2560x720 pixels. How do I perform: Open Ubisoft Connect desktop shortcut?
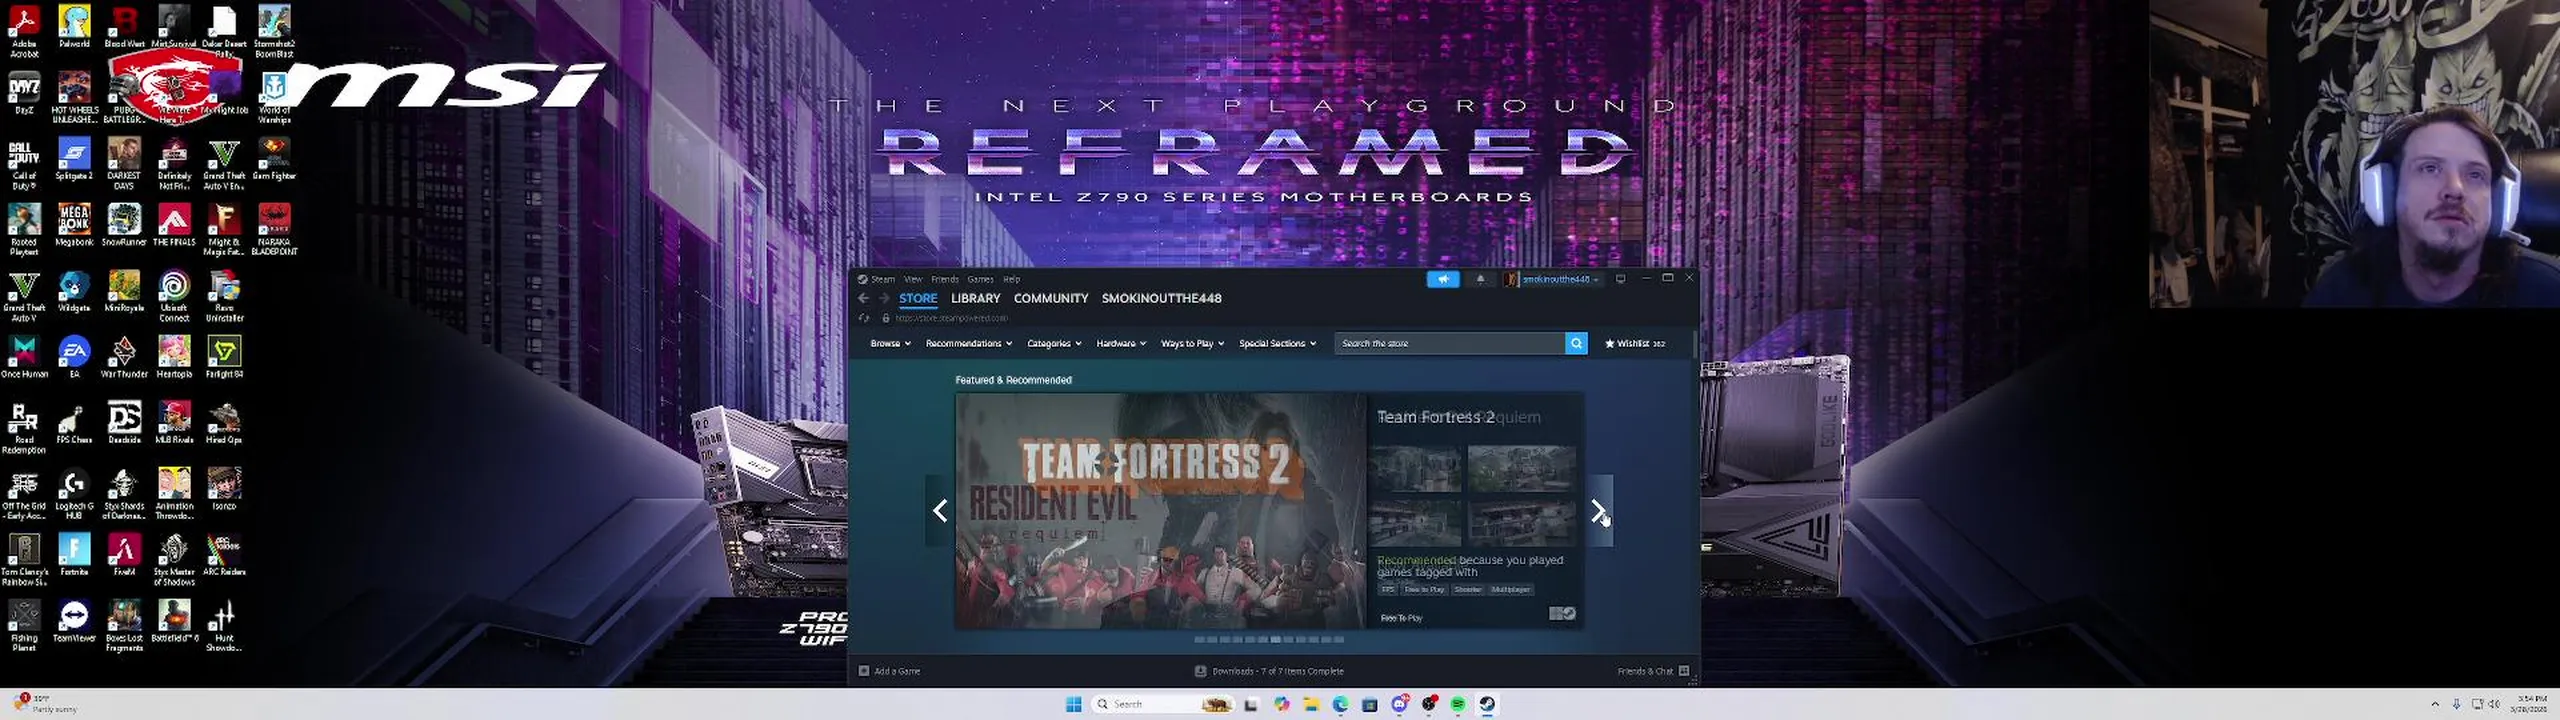[x=174, y=297]
